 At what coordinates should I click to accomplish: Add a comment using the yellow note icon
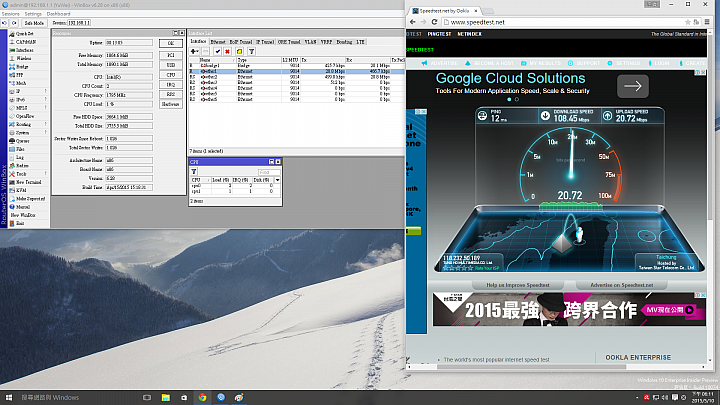tap(239, 51)
